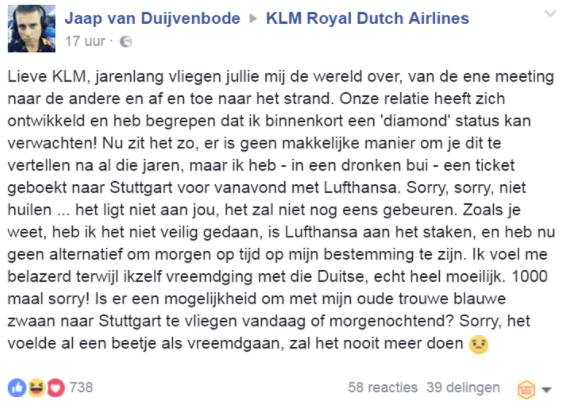Click the thumbs-up Like reaction icon

[17, 388]
